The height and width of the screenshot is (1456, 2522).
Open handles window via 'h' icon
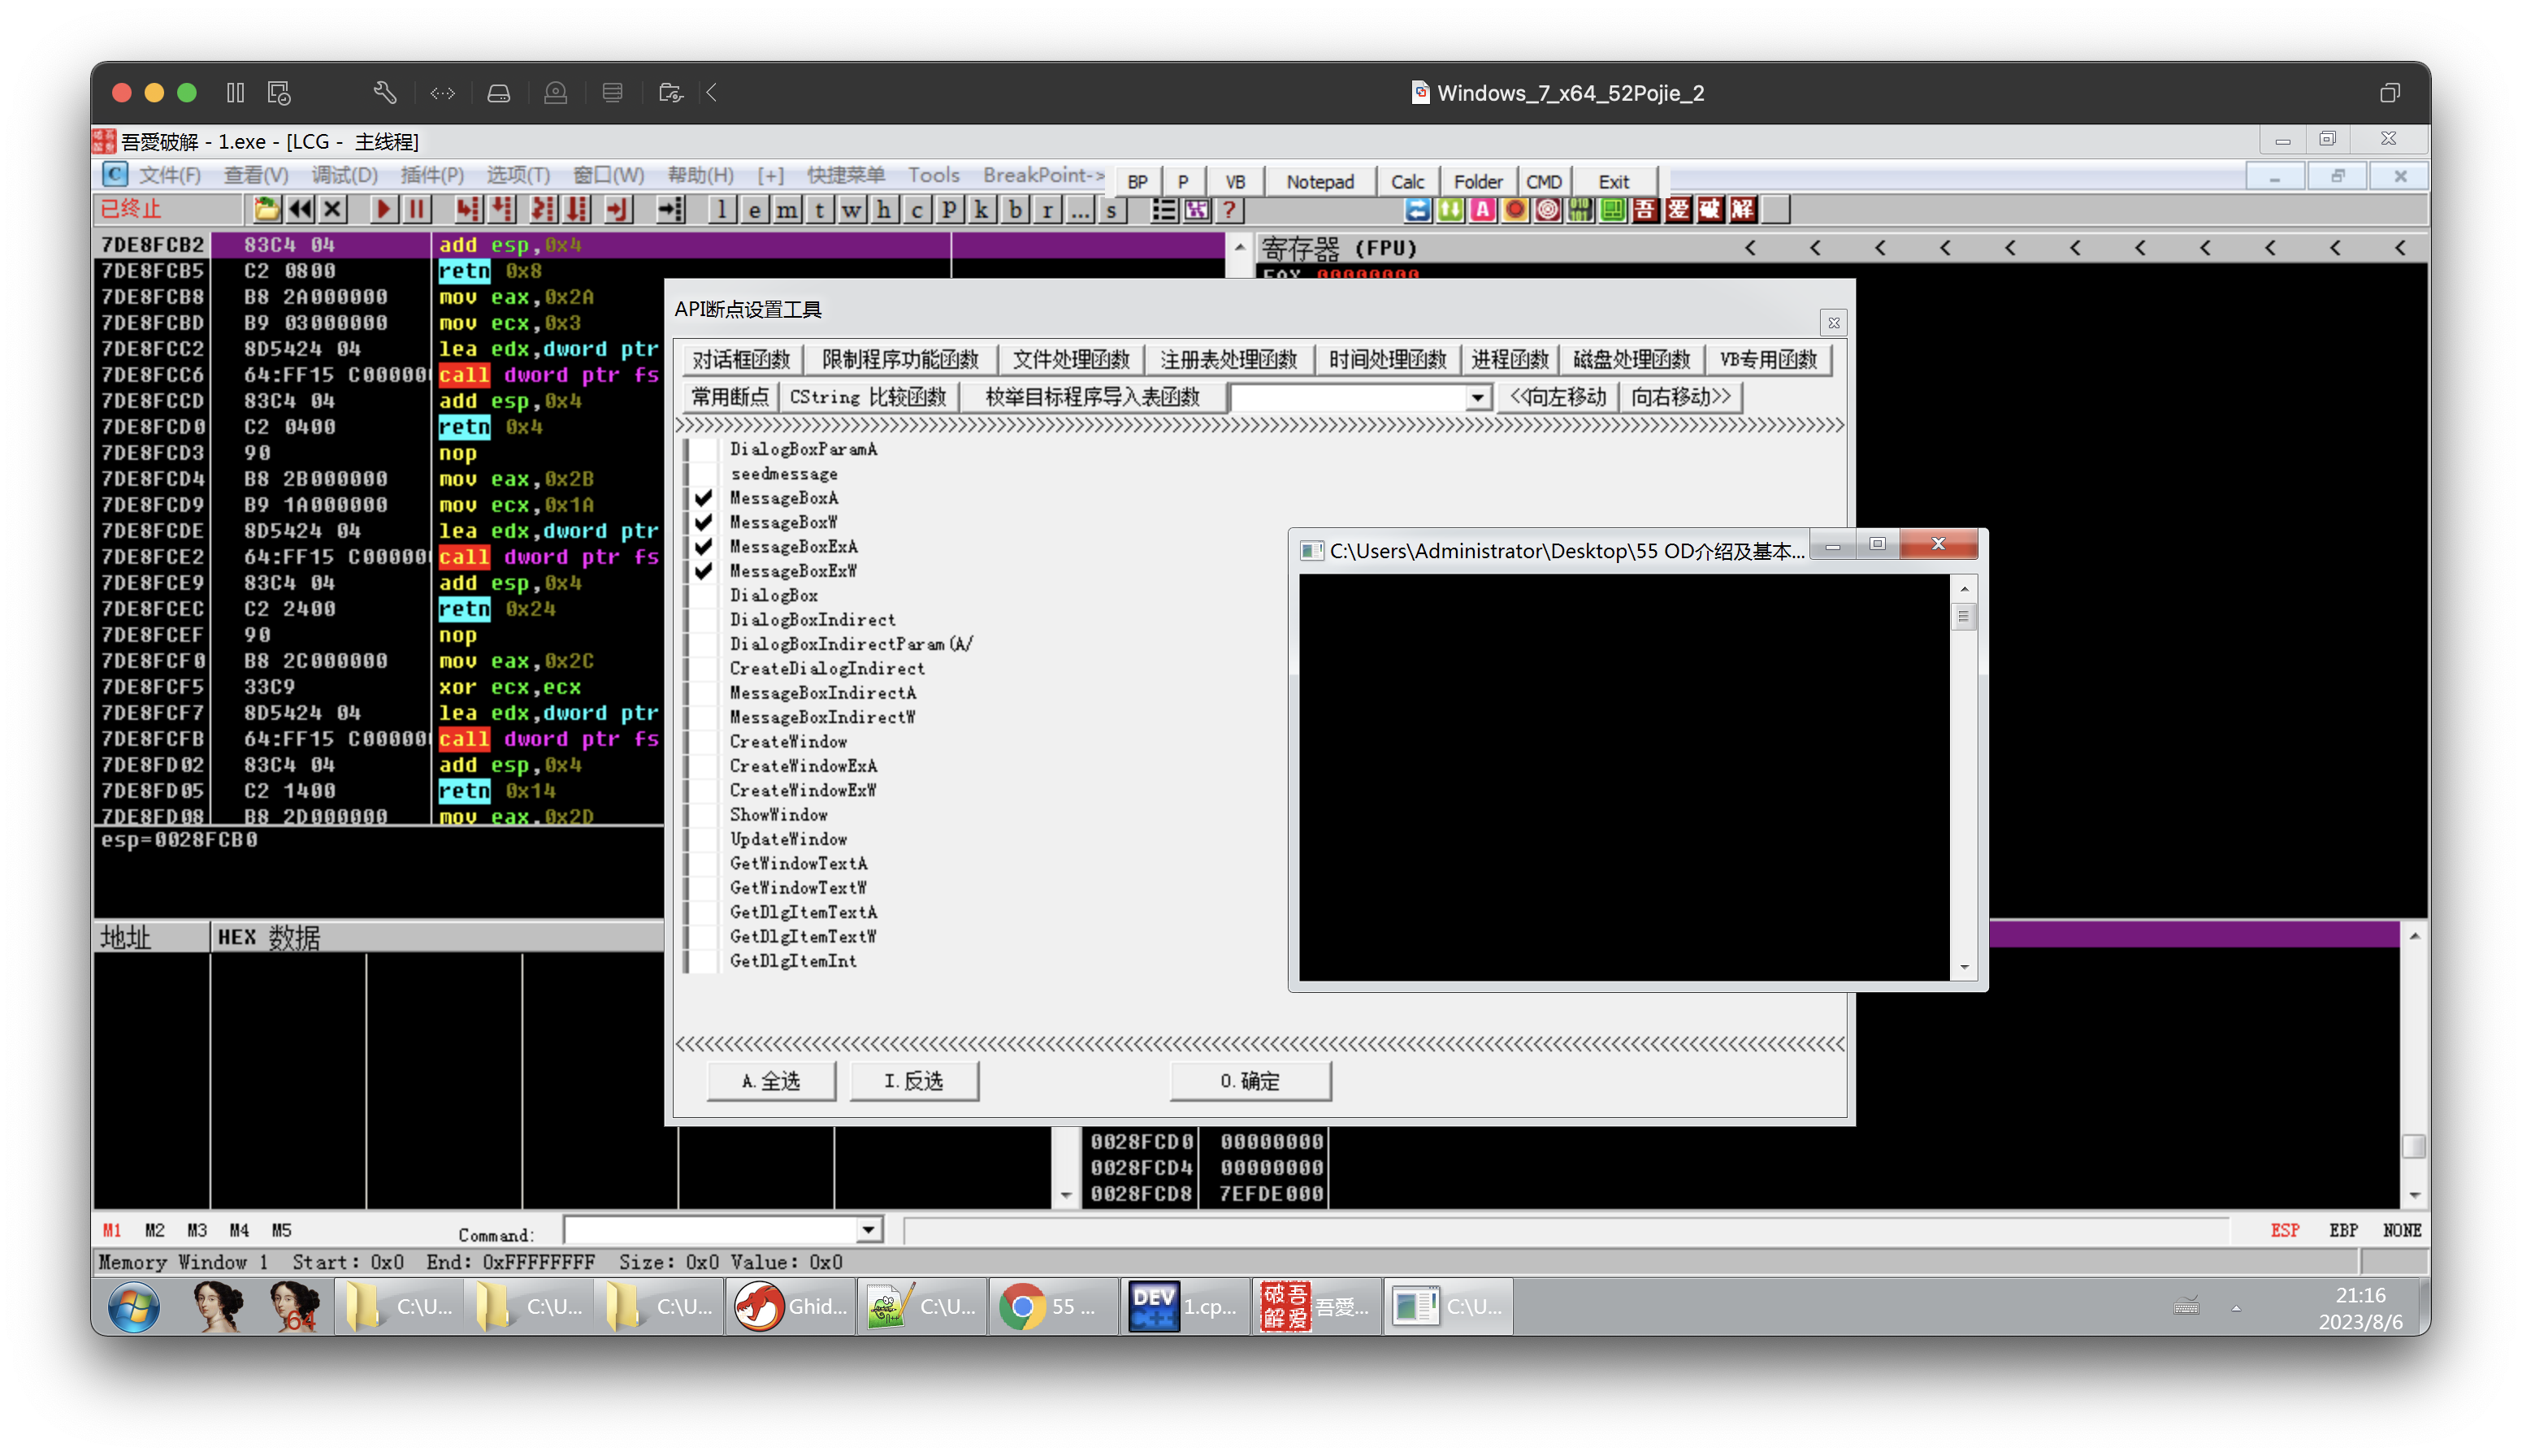click(x=884, y=210)
